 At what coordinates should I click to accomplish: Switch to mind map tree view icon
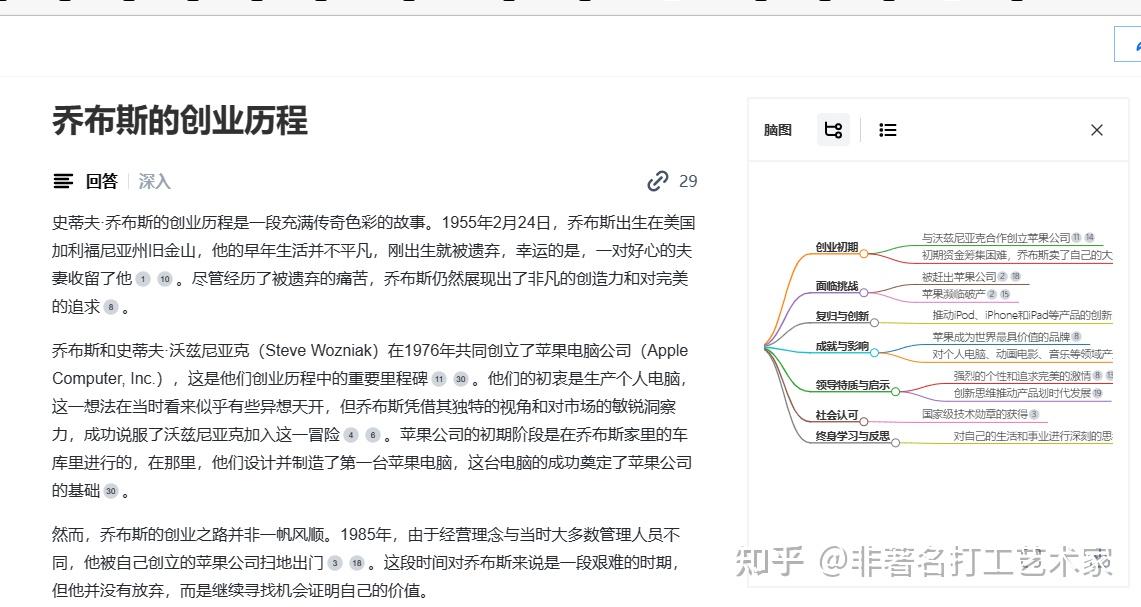[x=833, y=130]
